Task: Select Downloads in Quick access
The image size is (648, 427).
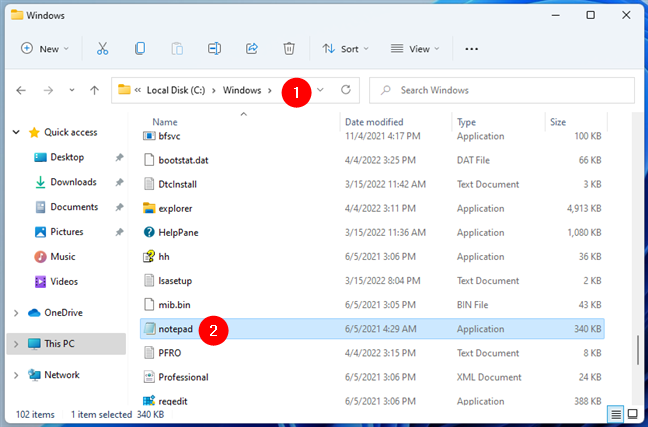Action: (73, 182)
